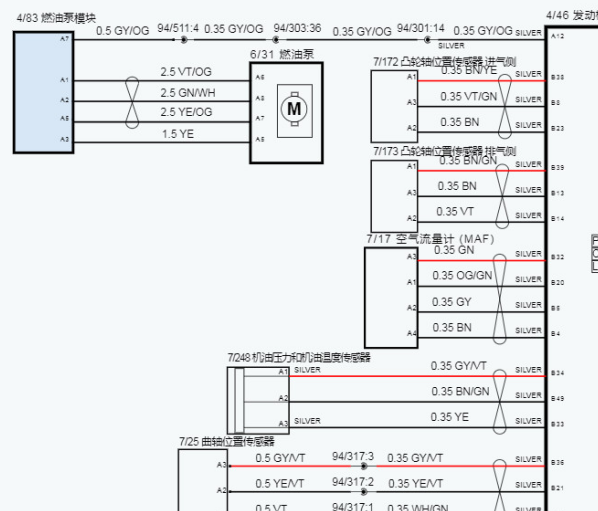The height and width of the screenshot is (511, 598).
Task: Click the 7/17 空气流量计 (MAF) title
Action: tap(431, 239)
